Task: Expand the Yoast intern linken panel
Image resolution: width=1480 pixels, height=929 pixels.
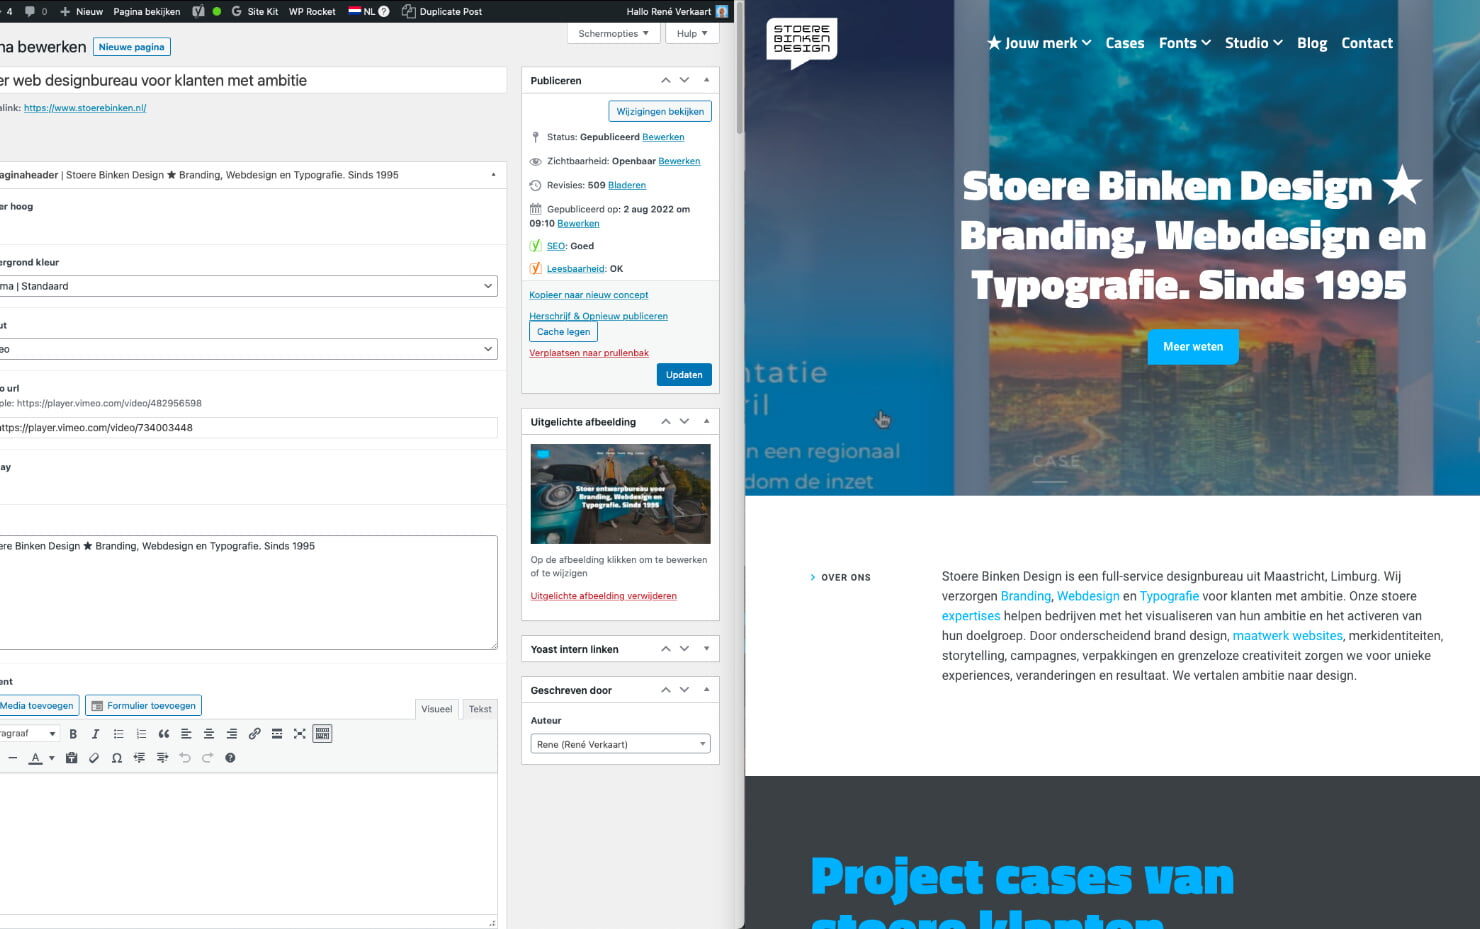Action: point(706,649)
